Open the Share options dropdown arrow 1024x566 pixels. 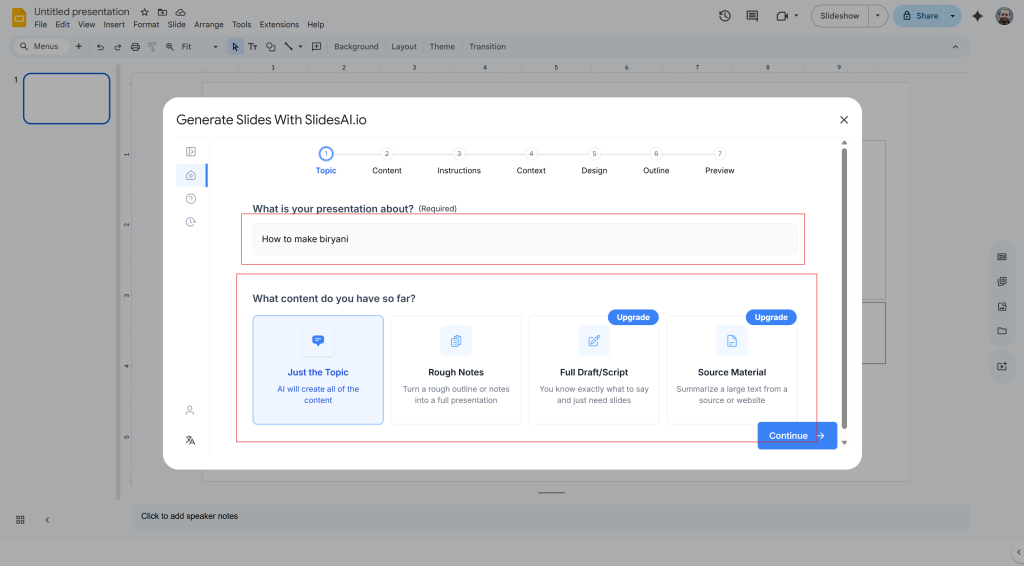[x=953, y=16]
